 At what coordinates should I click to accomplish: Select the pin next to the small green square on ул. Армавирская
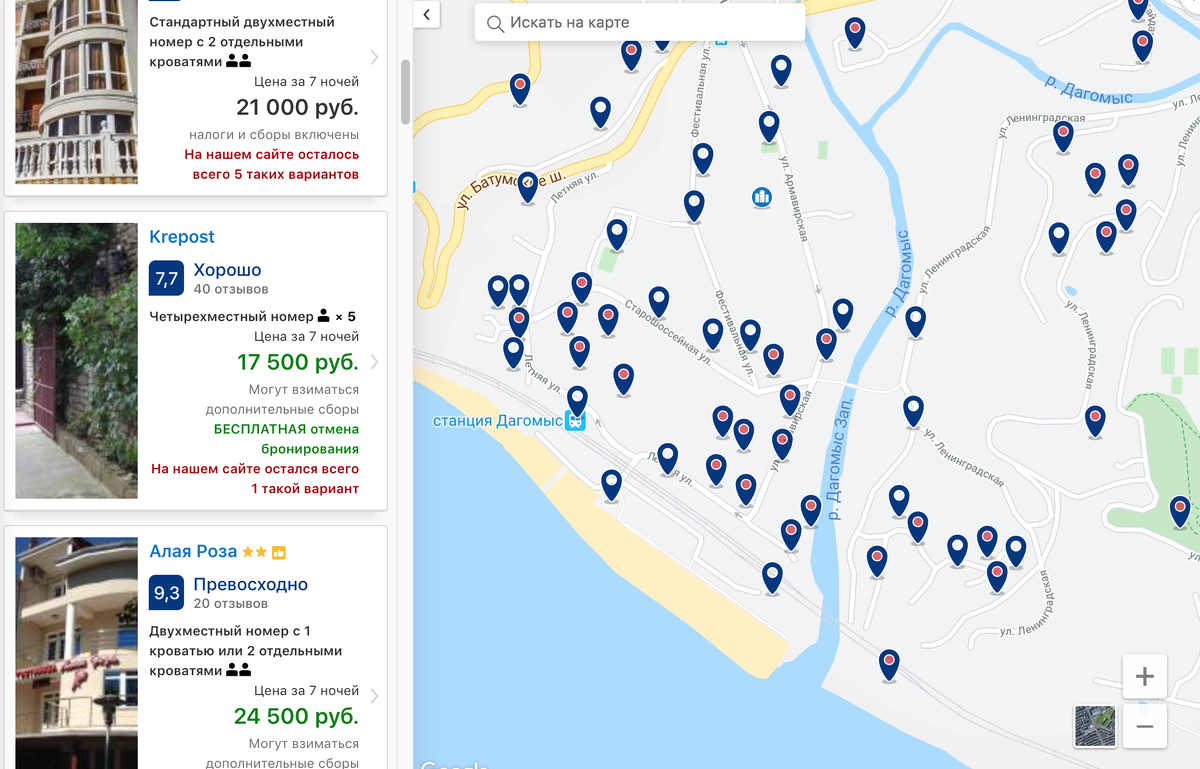coord(769,126)
